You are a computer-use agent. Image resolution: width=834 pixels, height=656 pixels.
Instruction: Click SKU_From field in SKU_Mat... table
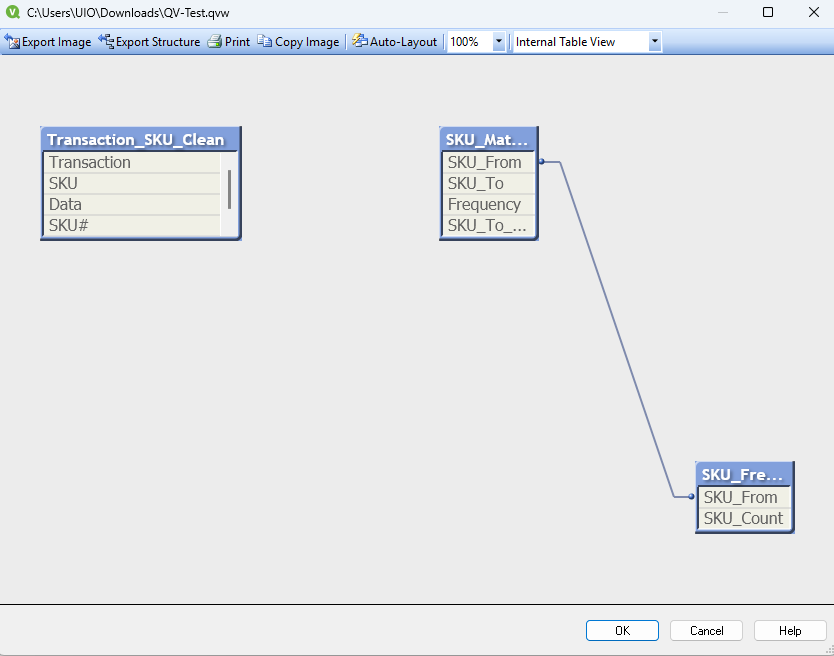coord(488,162)
